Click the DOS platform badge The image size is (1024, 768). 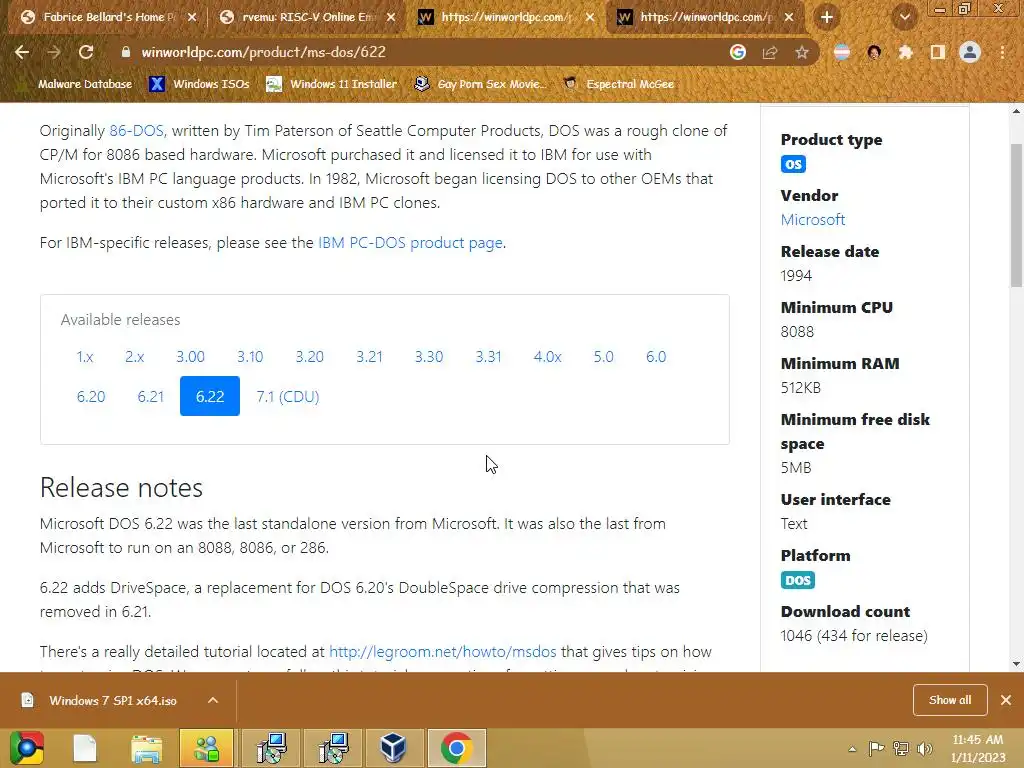797,580
